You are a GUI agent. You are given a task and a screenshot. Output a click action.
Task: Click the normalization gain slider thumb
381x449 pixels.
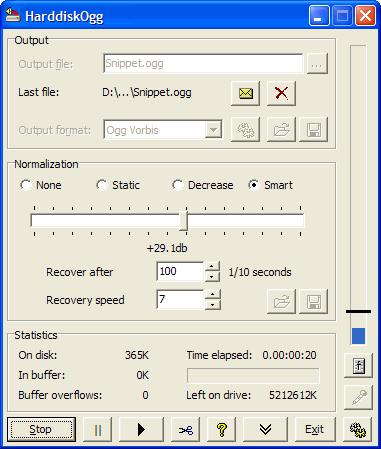coord(183,220)
